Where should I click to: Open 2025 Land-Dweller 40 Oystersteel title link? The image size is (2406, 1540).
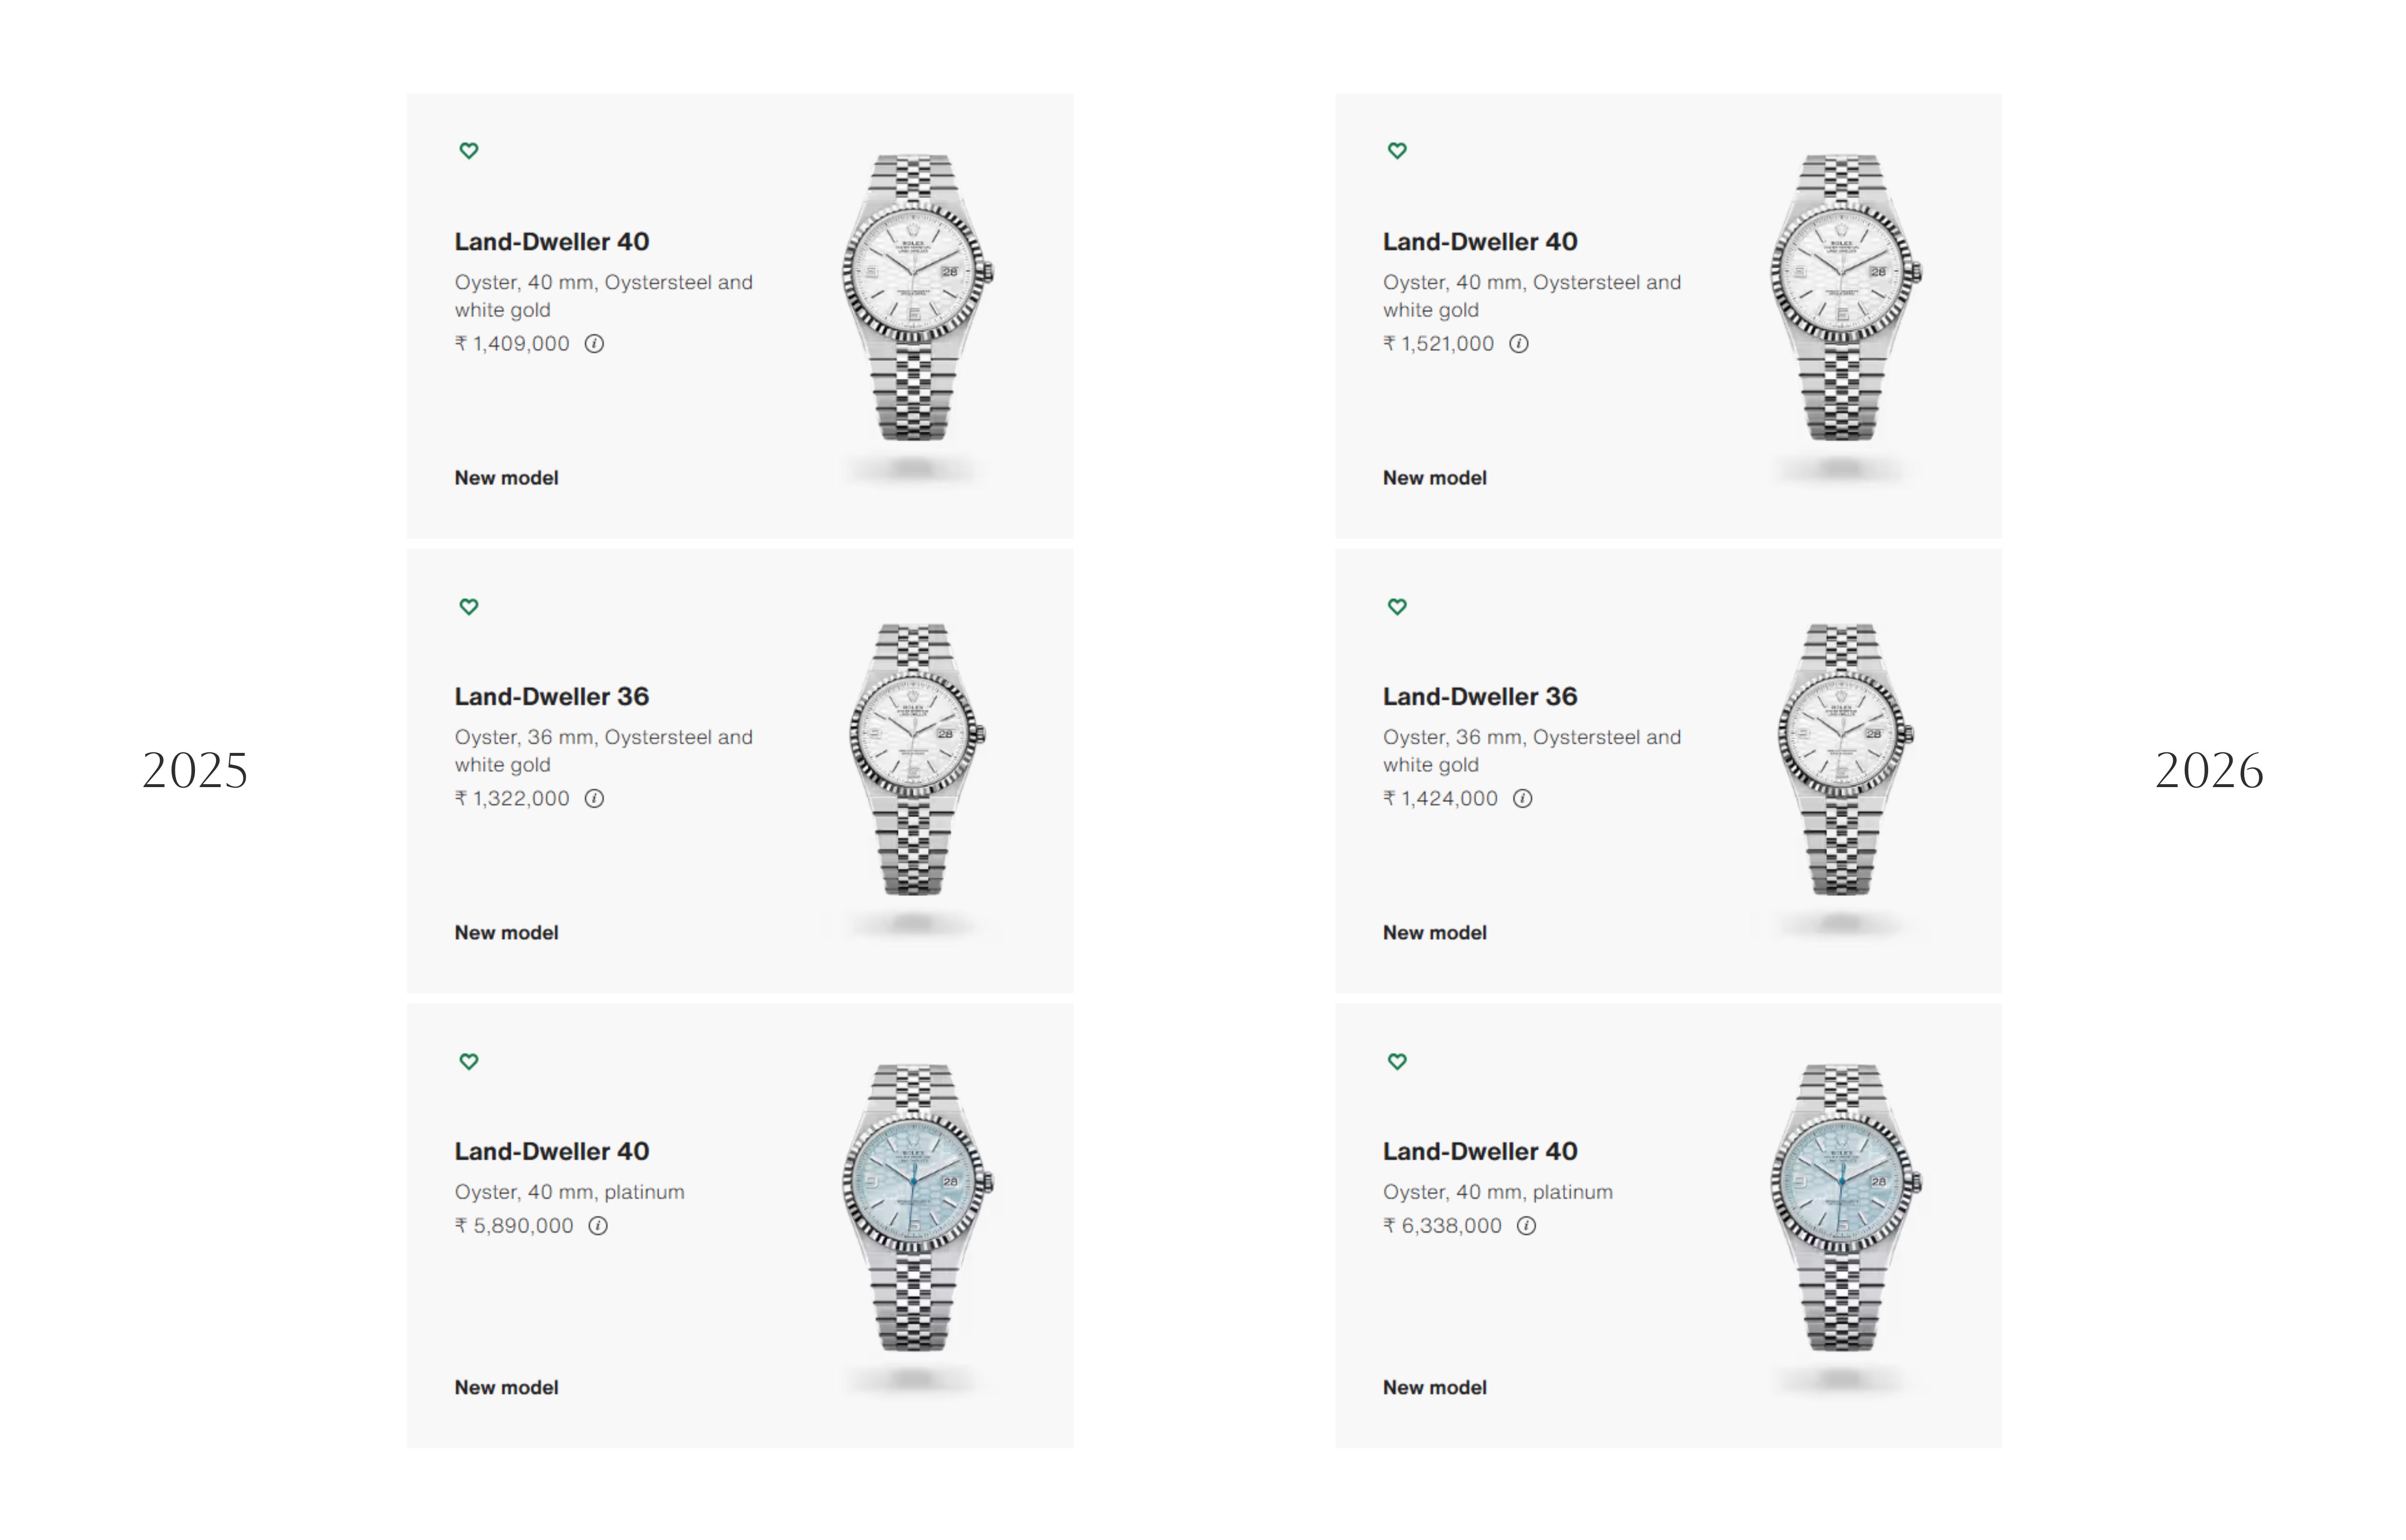pyautogui.click(x=552, y=242)
